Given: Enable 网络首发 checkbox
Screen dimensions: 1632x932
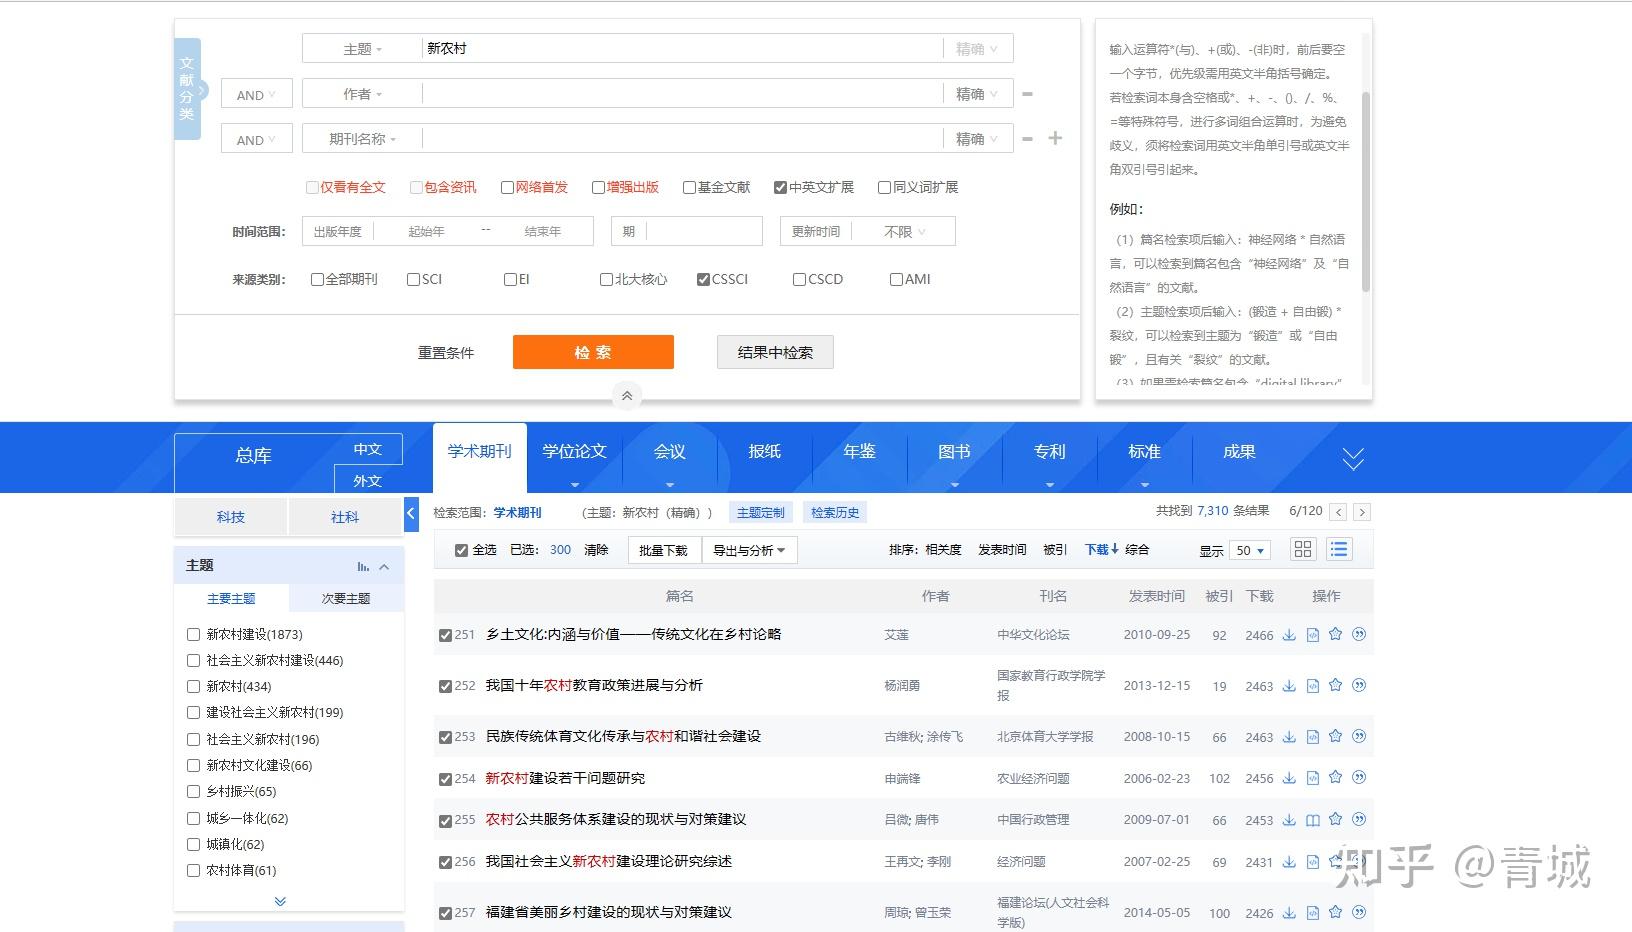Looking at the screenshot, I should (x=507, y=187).
